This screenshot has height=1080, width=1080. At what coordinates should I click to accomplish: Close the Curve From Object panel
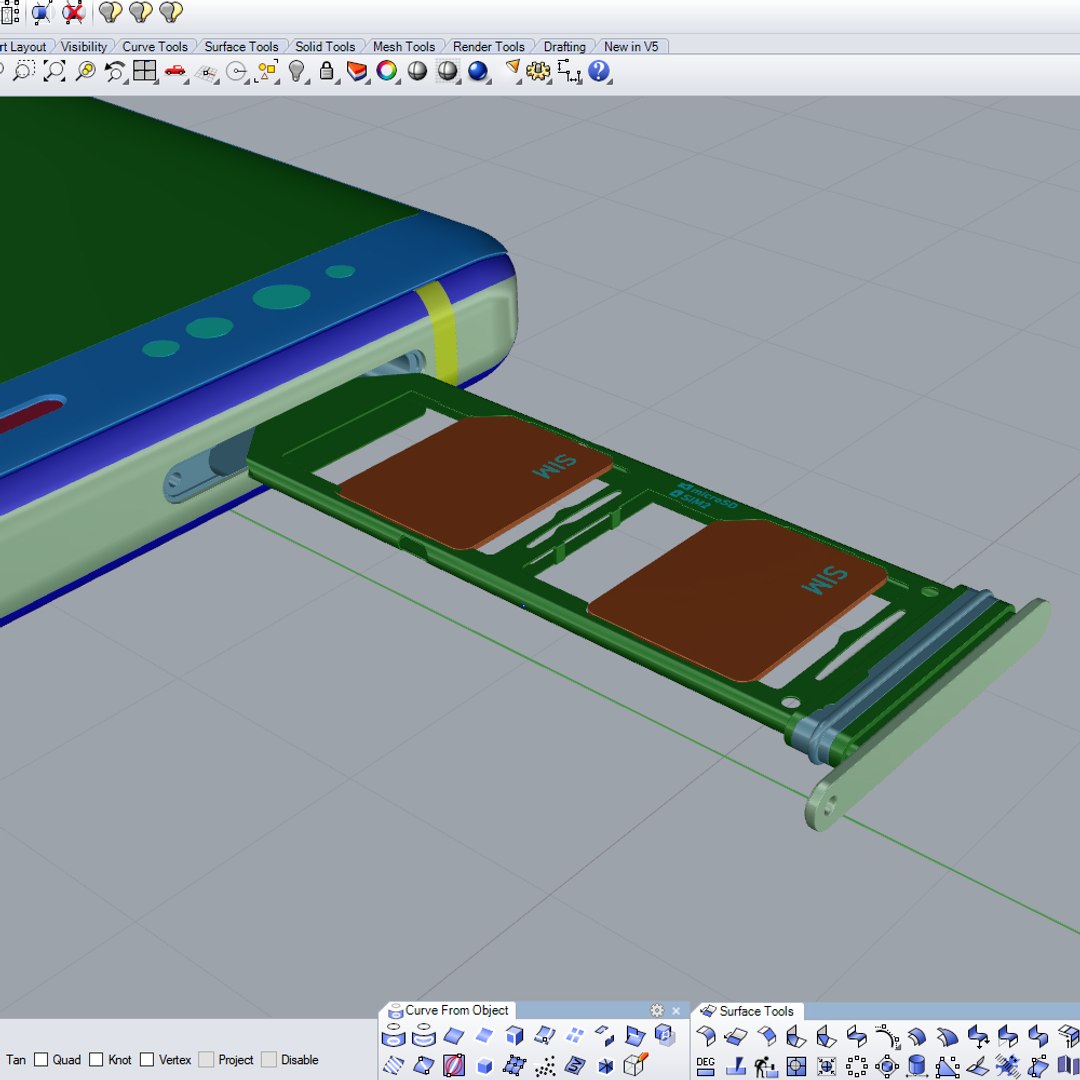pyautogui.click(x=676, y=1010)
